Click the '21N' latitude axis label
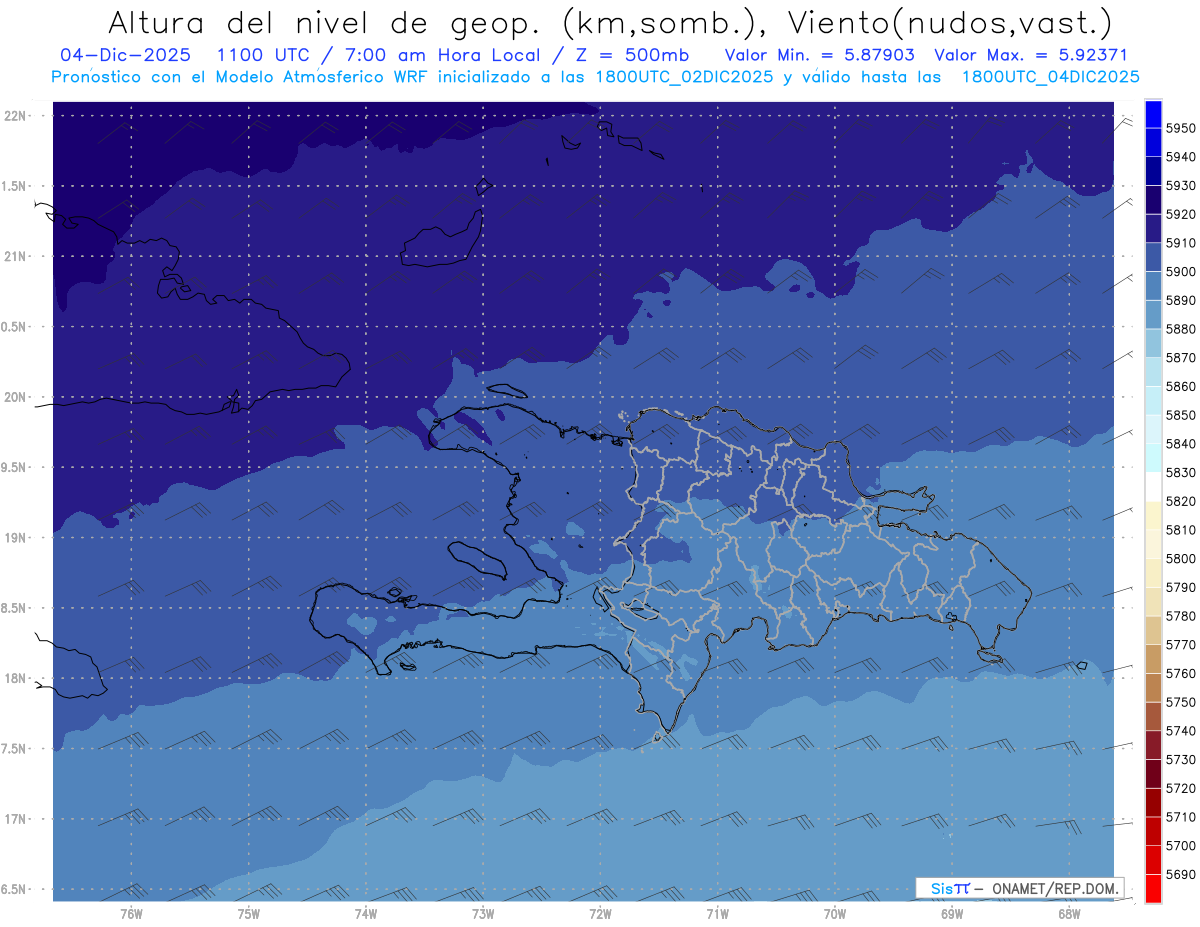Image resolution: width=1200 pixels, height=927 pixels. [x=15, y=257]
